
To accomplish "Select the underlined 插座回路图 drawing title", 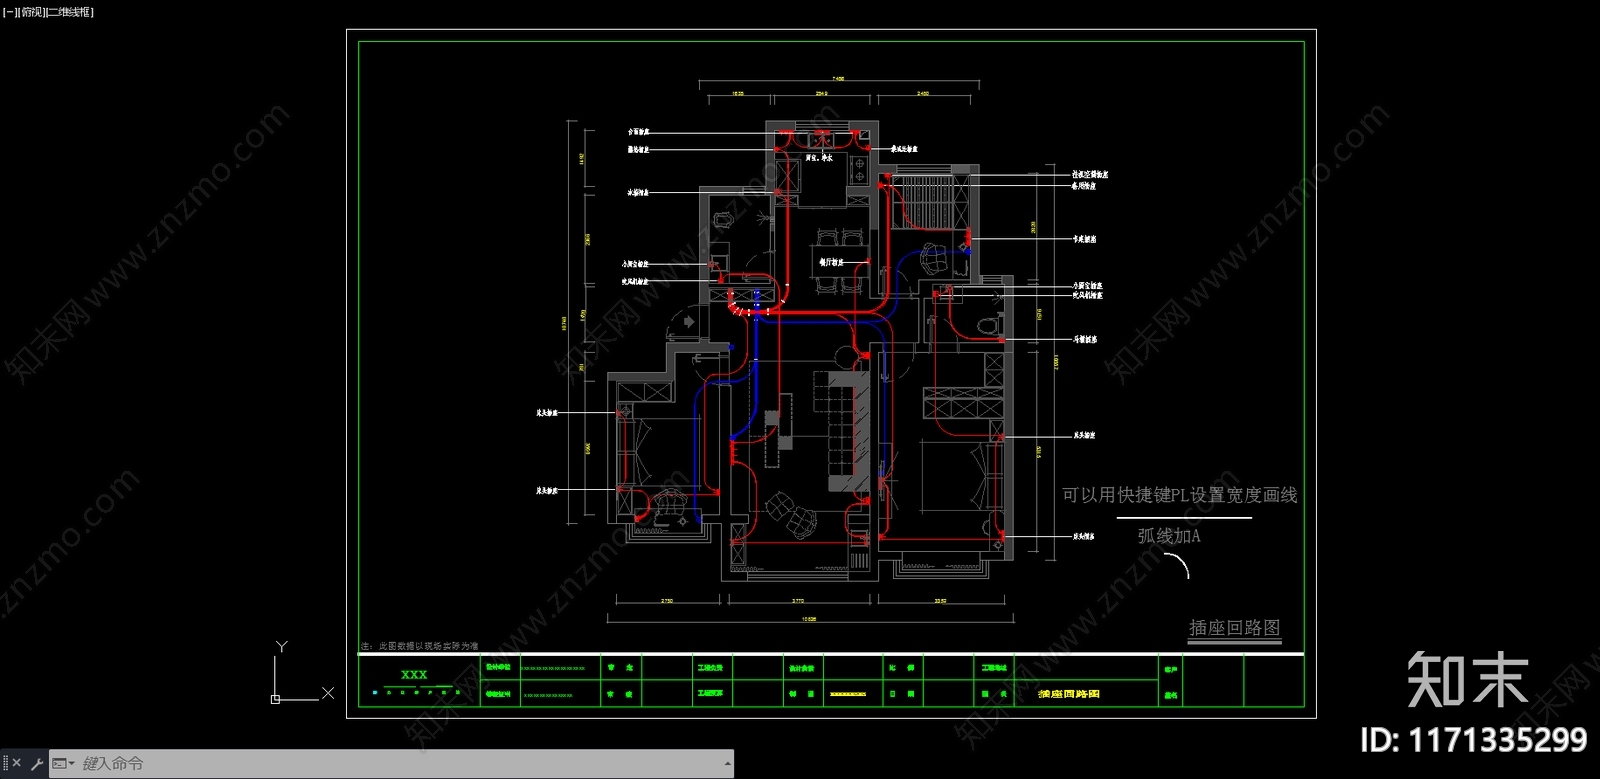I will [x=1234, y=628].
